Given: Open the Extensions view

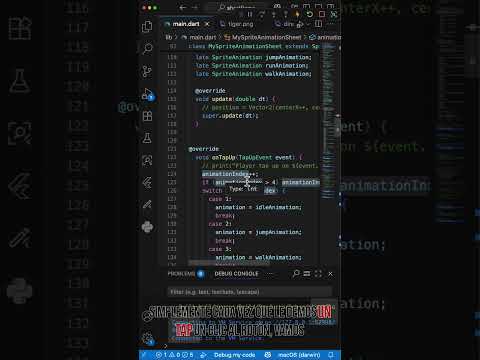Looking at the screenshot, I should point(147,116).
